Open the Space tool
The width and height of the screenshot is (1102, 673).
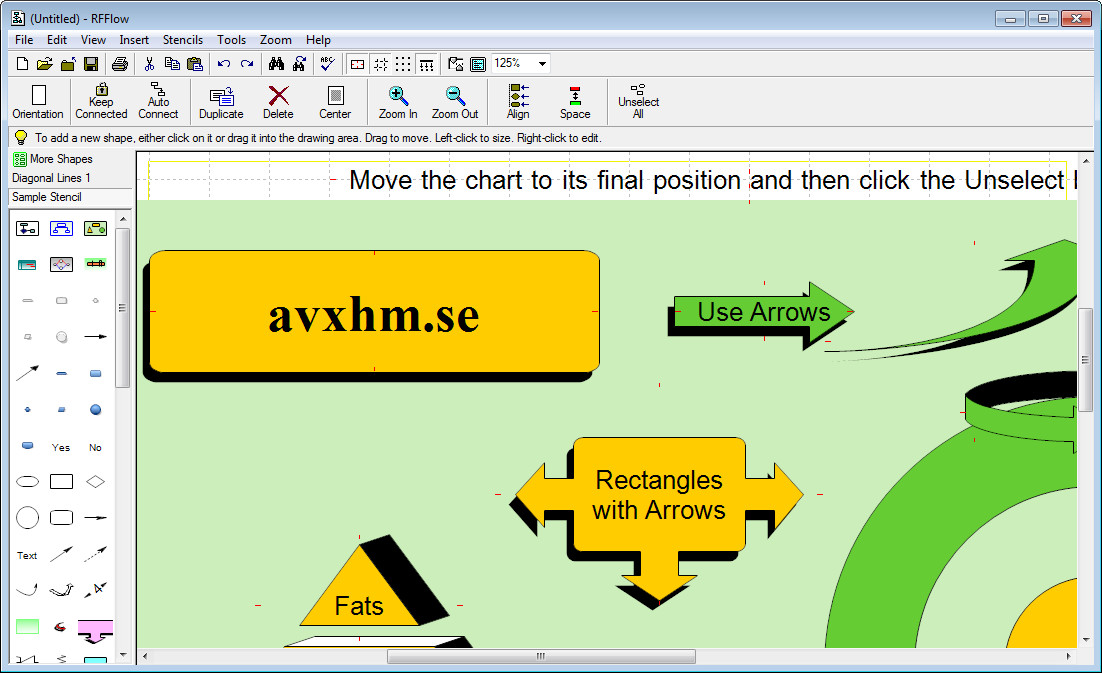[x=575, y=102]
